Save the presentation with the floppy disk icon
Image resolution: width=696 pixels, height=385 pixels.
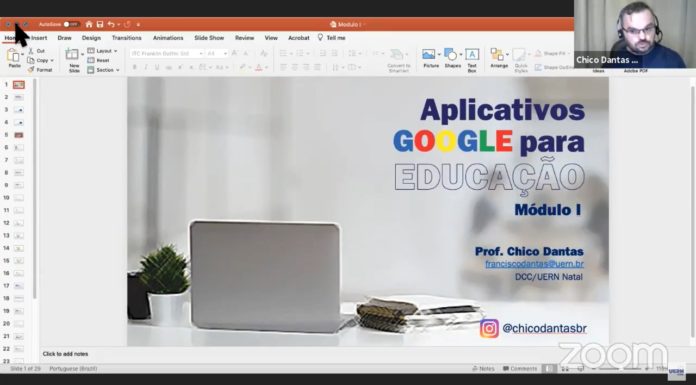point(100,24)
